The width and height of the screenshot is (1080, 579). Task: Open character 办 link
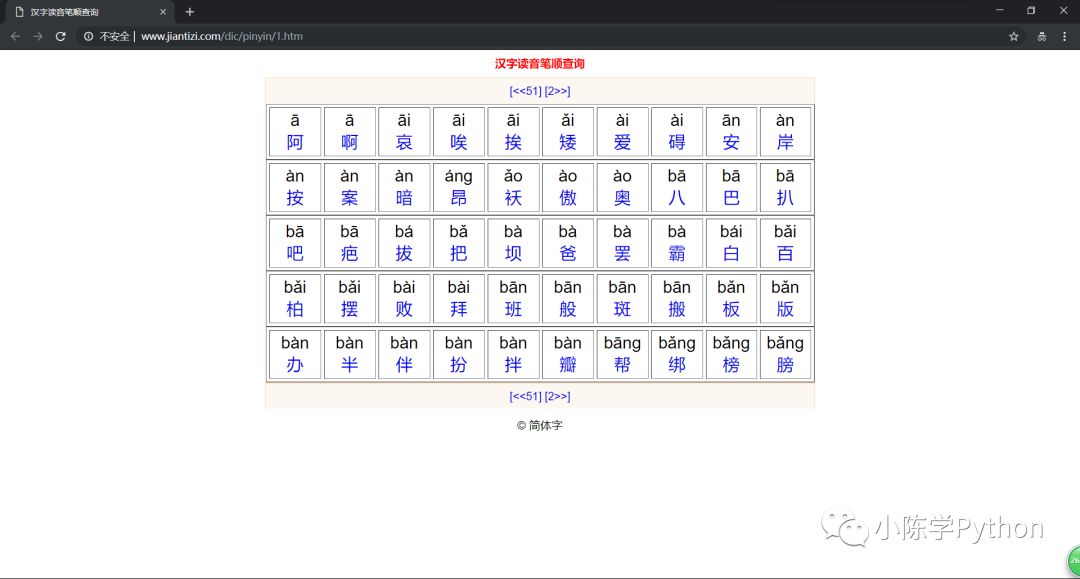[x=295, y=366]
